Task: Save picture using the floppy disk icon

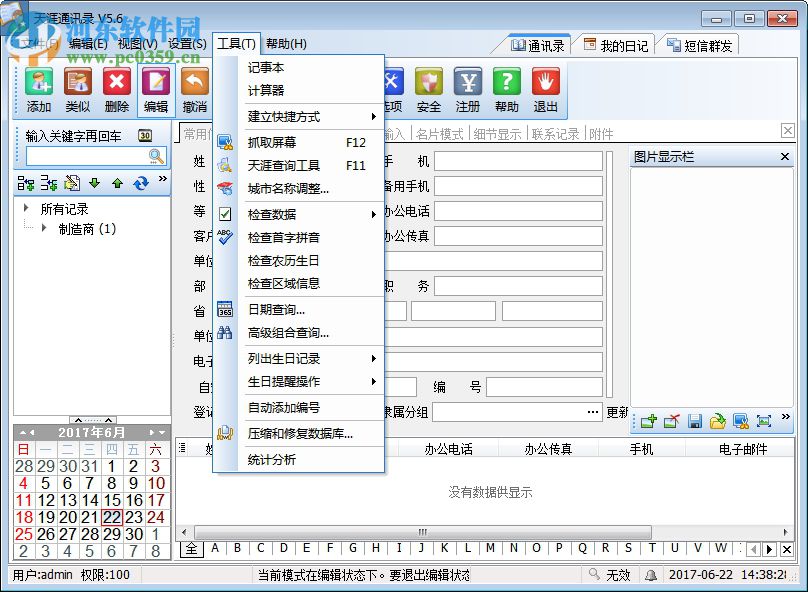Action: [x=694, y=421]
